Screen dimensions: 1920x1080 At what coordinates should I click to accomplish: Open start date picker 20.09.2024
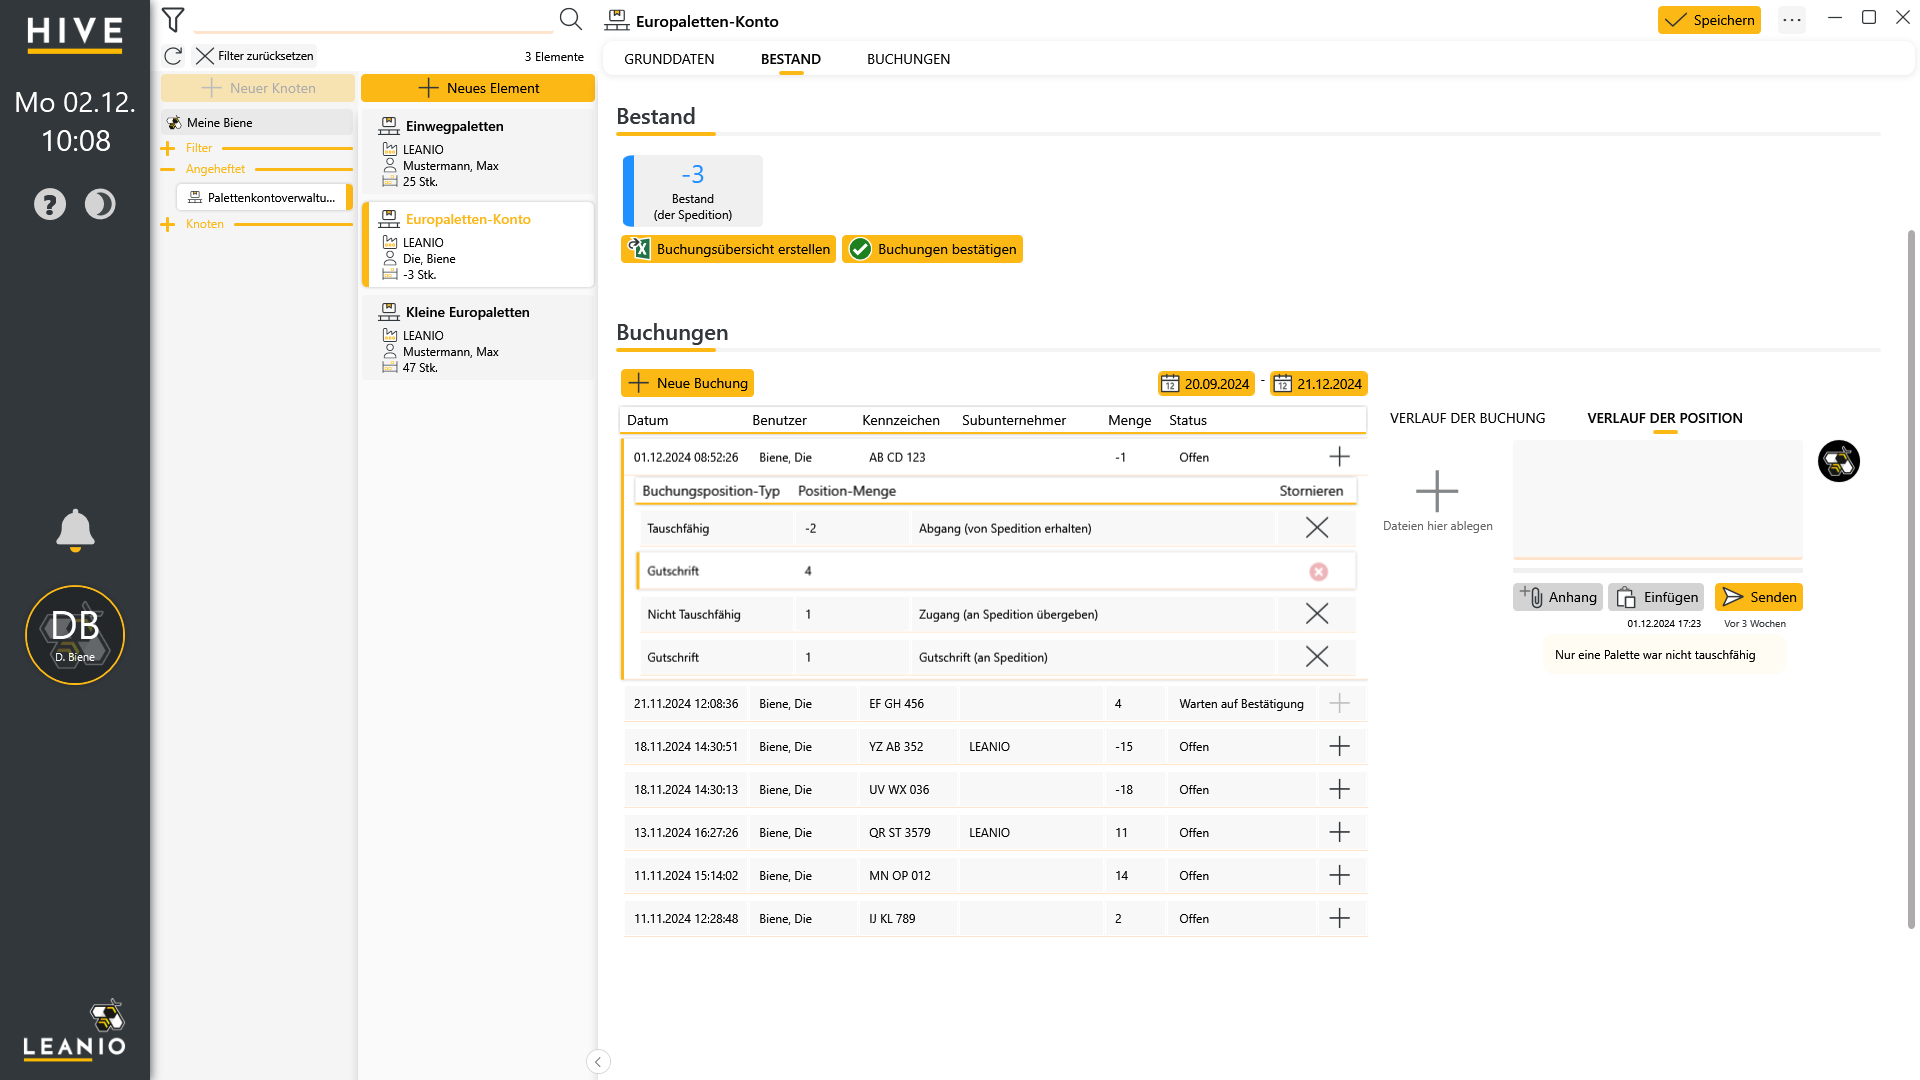point(1206,384)
